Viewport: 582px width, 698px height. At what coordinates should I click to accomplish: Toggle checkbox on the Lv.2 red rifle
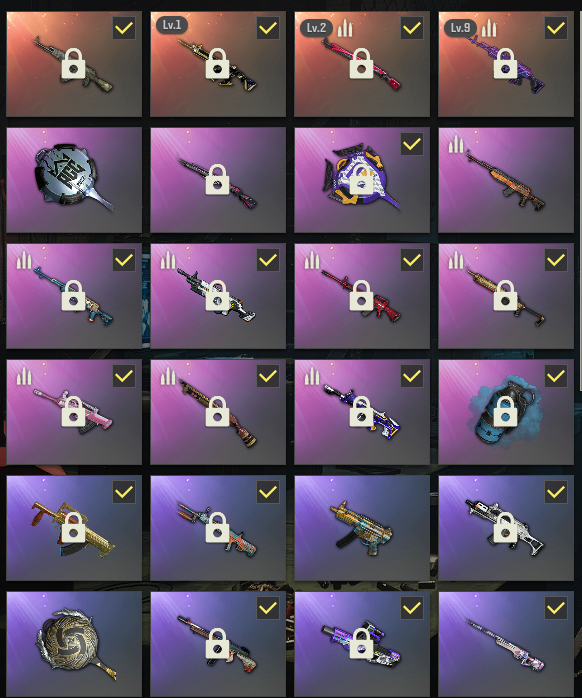(412, 28)
